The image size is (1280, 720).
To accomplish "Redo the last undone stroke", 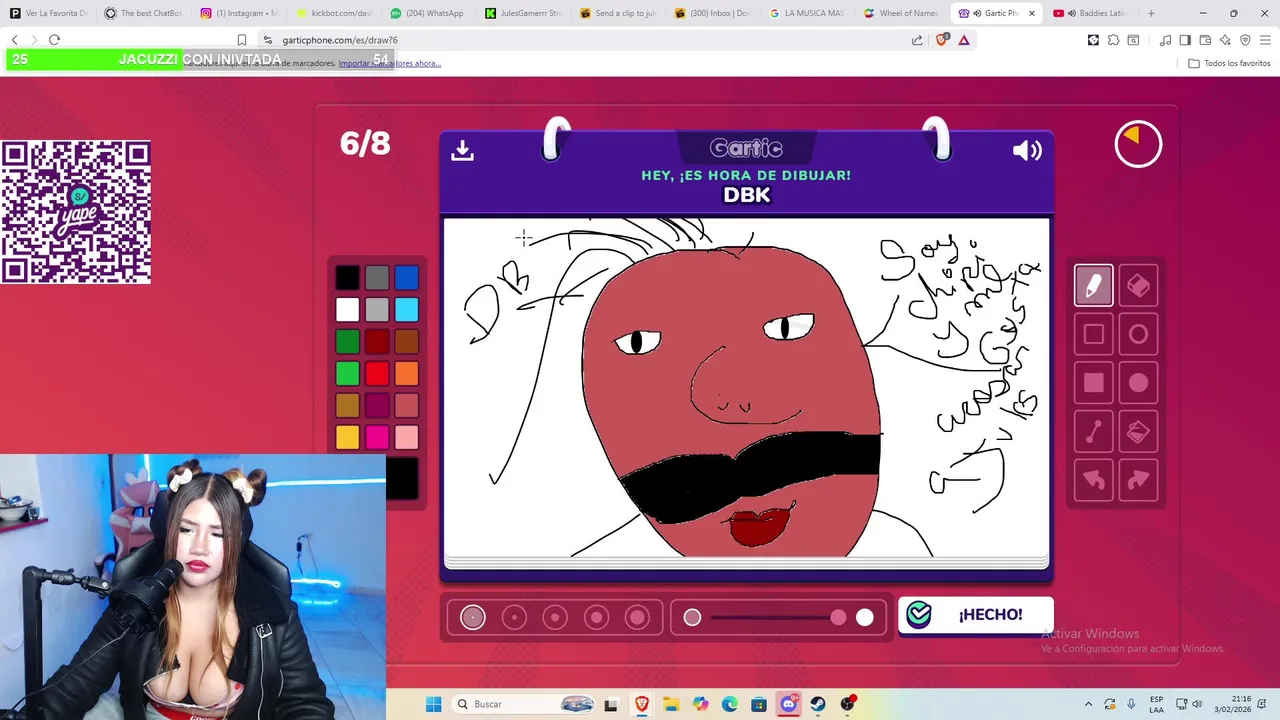I will click(x=1138, y=480).
